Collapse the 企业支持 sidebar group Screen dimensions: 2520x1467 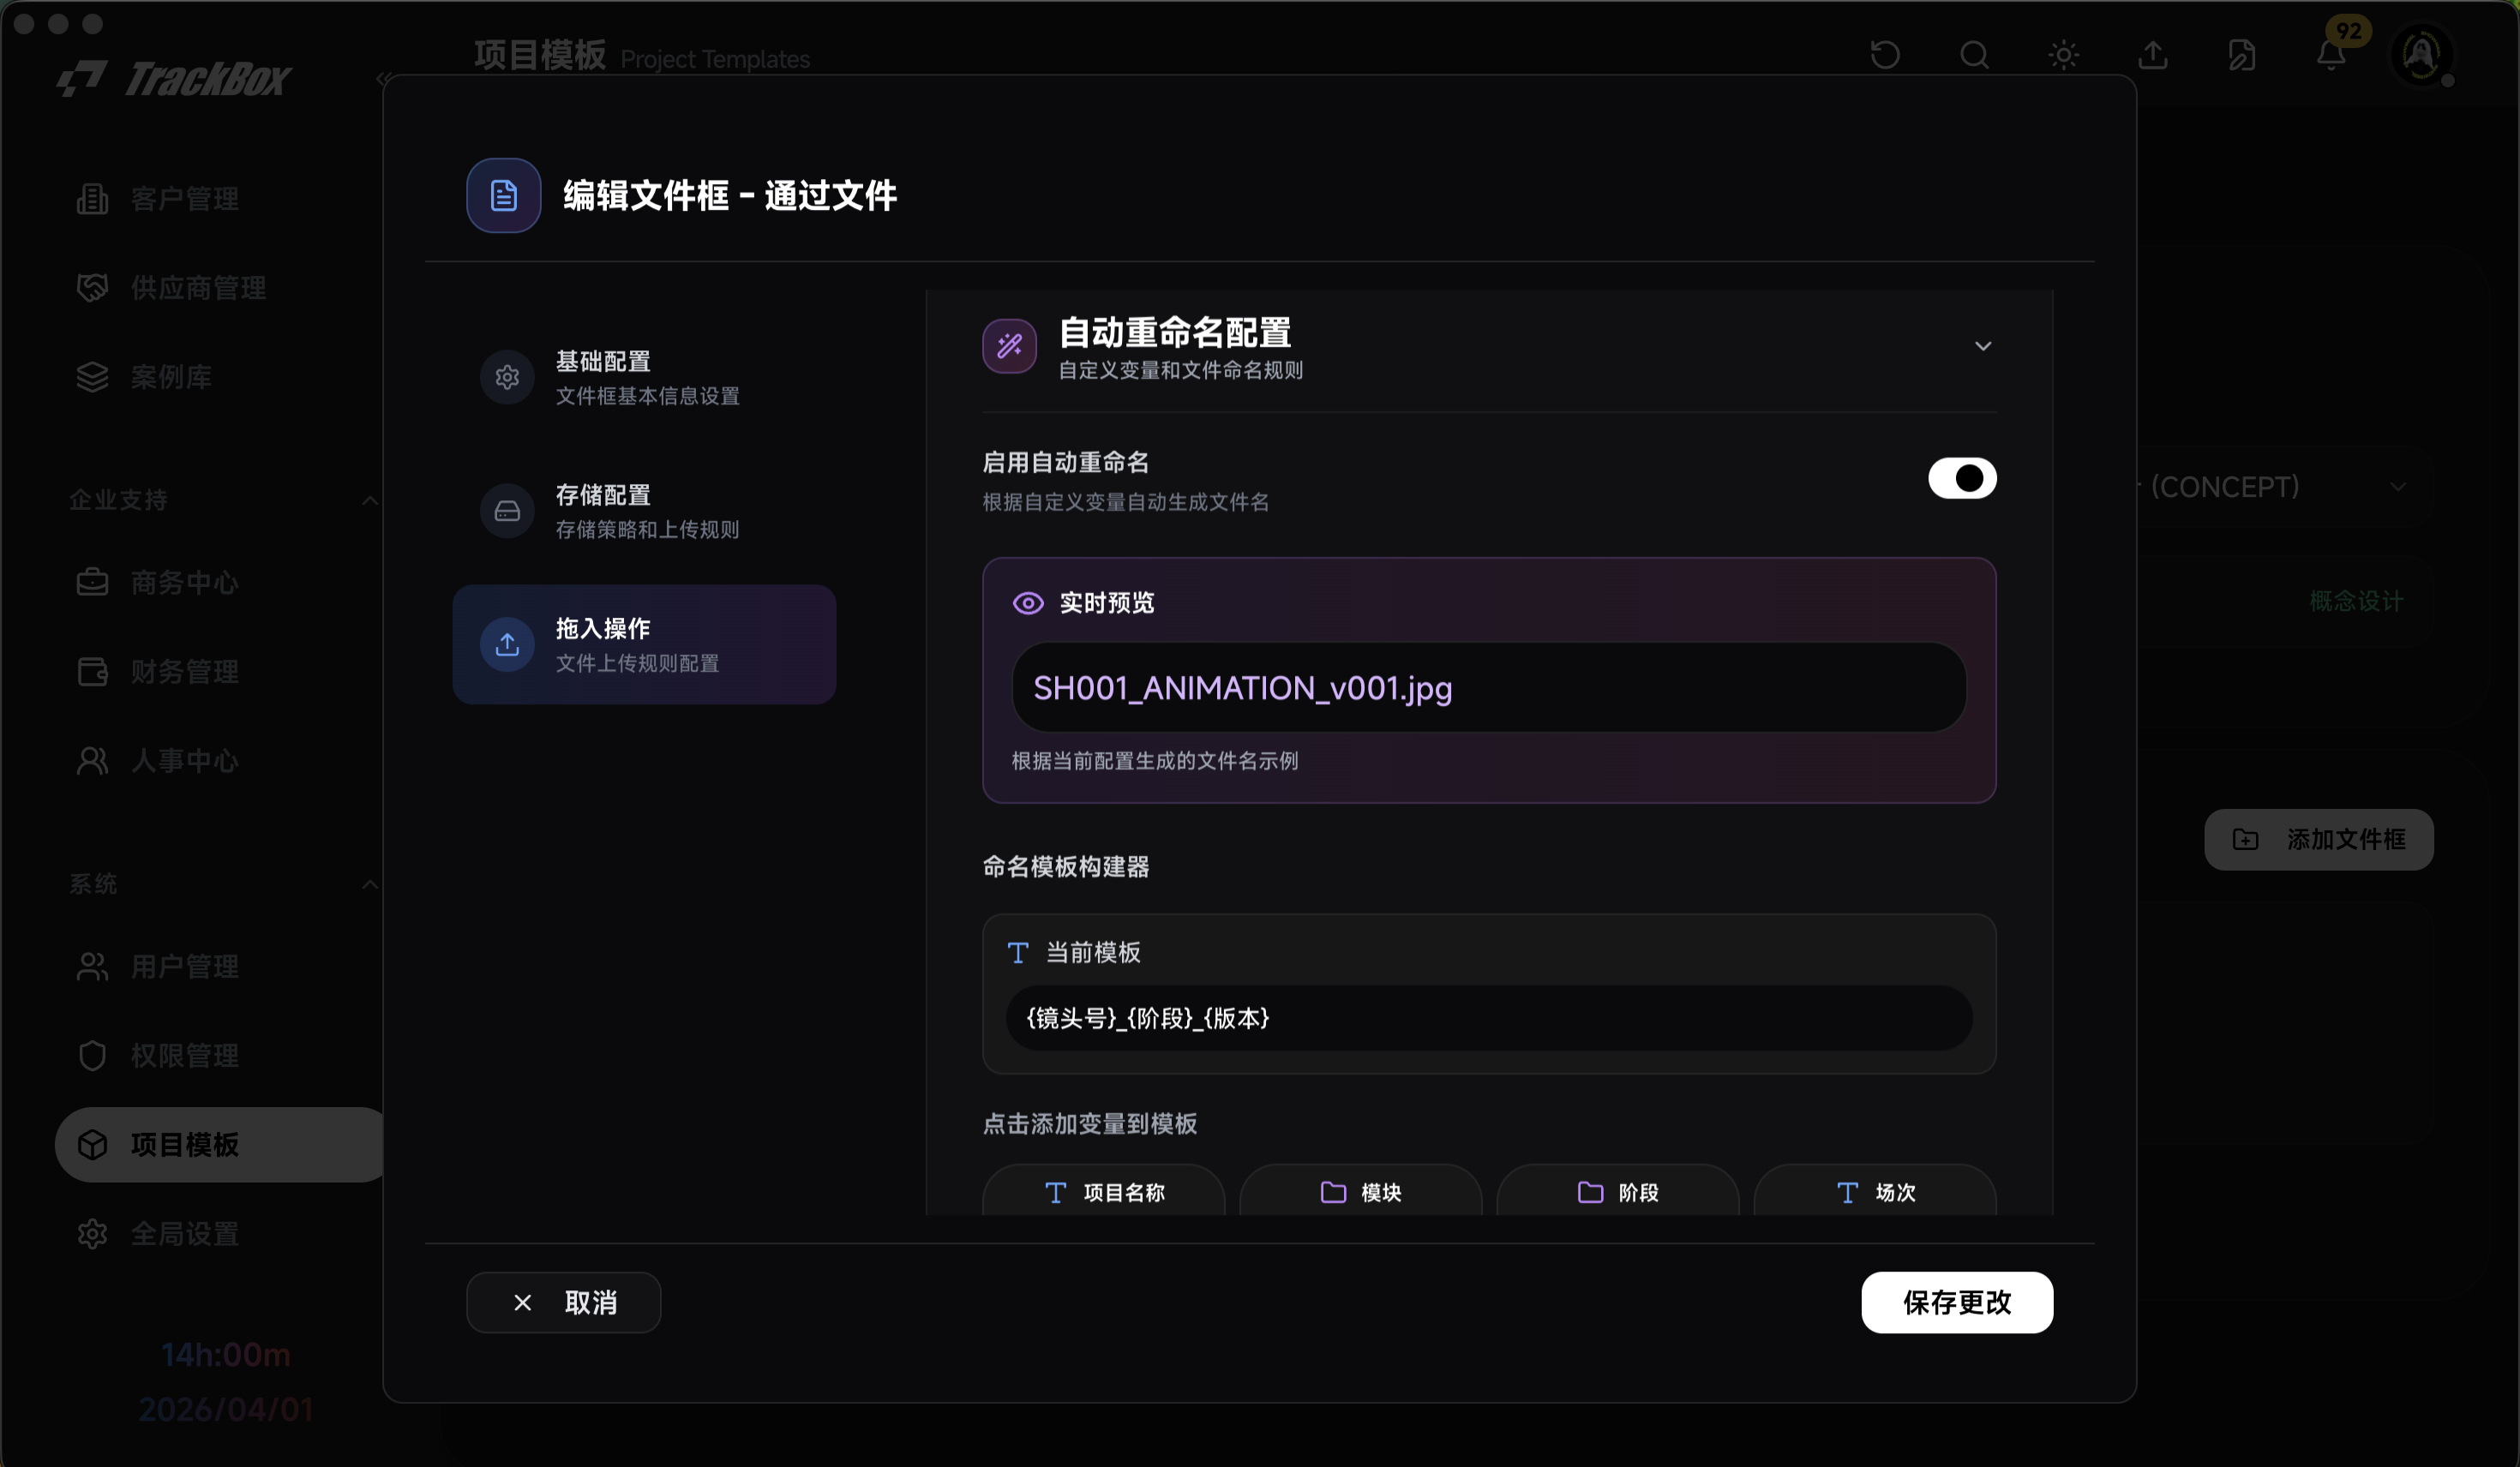[x=369, y=500]
